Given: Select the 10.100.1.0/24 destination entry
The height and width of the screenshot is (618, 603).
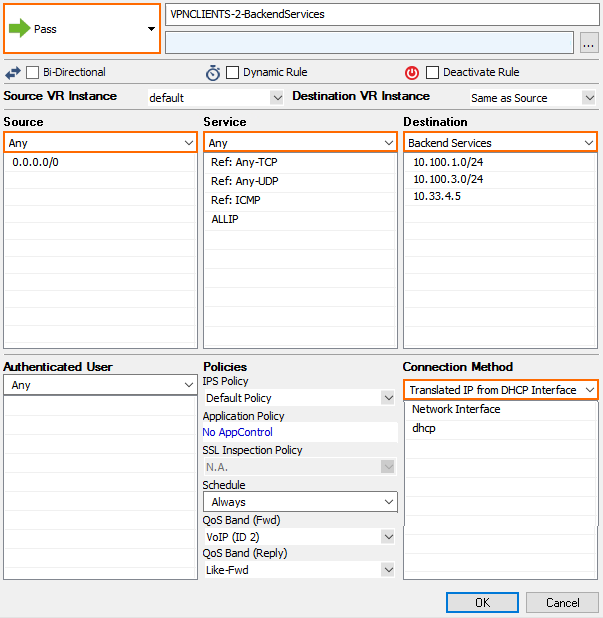Looking at the screenshot, I should 500,162.
